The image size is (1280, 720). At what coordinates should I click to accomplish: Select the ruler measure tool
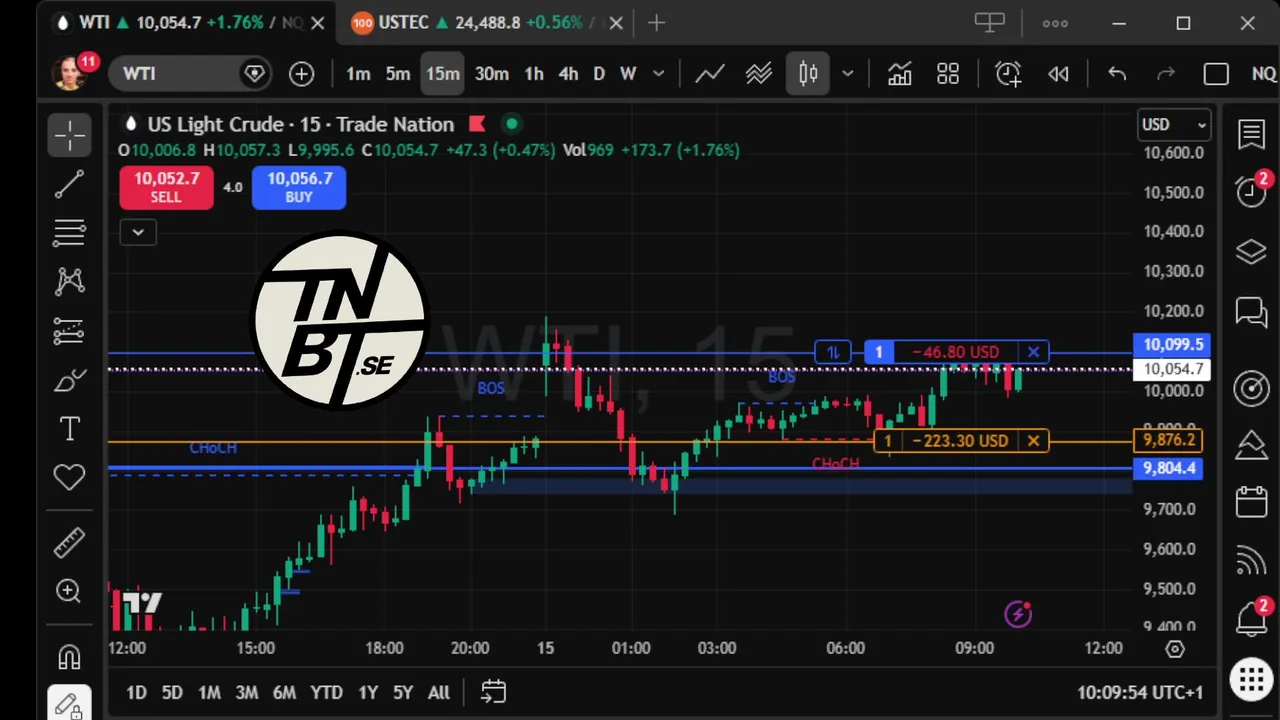69,543
